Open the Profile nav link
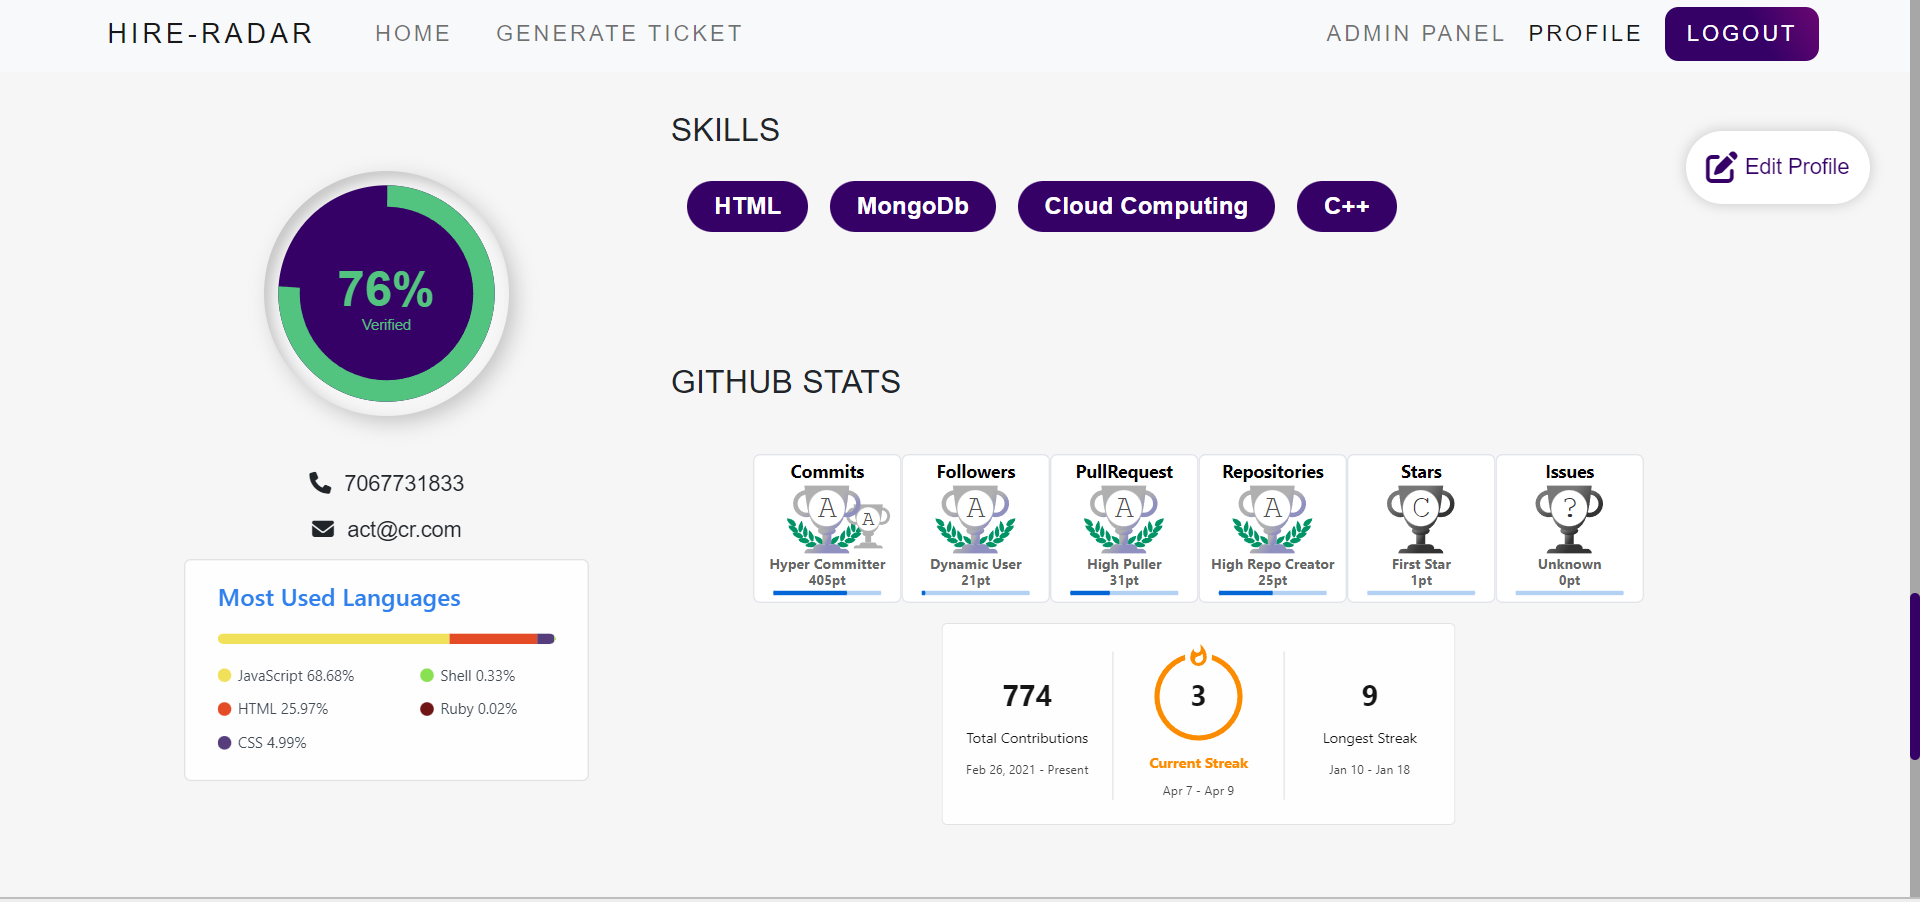Screen dimensions: 1920x902 click(x=1585, y=34)
